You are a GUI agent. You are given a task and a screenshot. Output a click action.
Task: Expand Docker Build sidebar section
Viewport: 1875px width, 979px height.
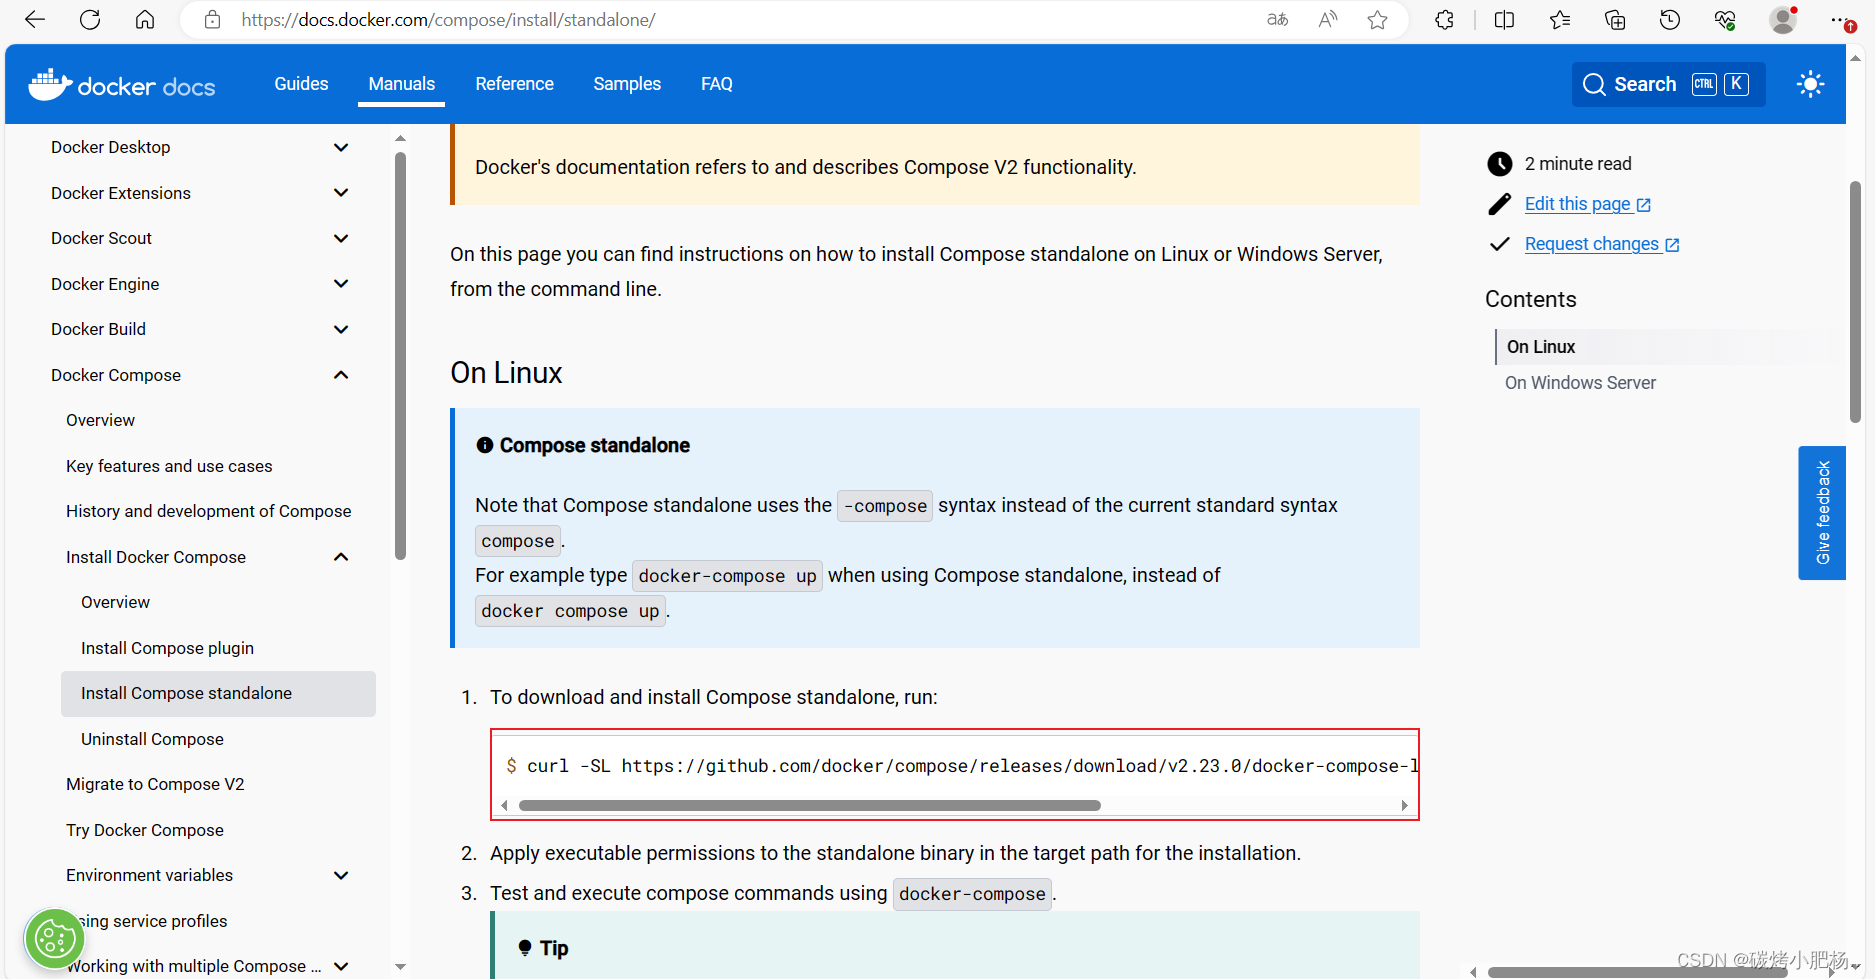coord(341,329)
